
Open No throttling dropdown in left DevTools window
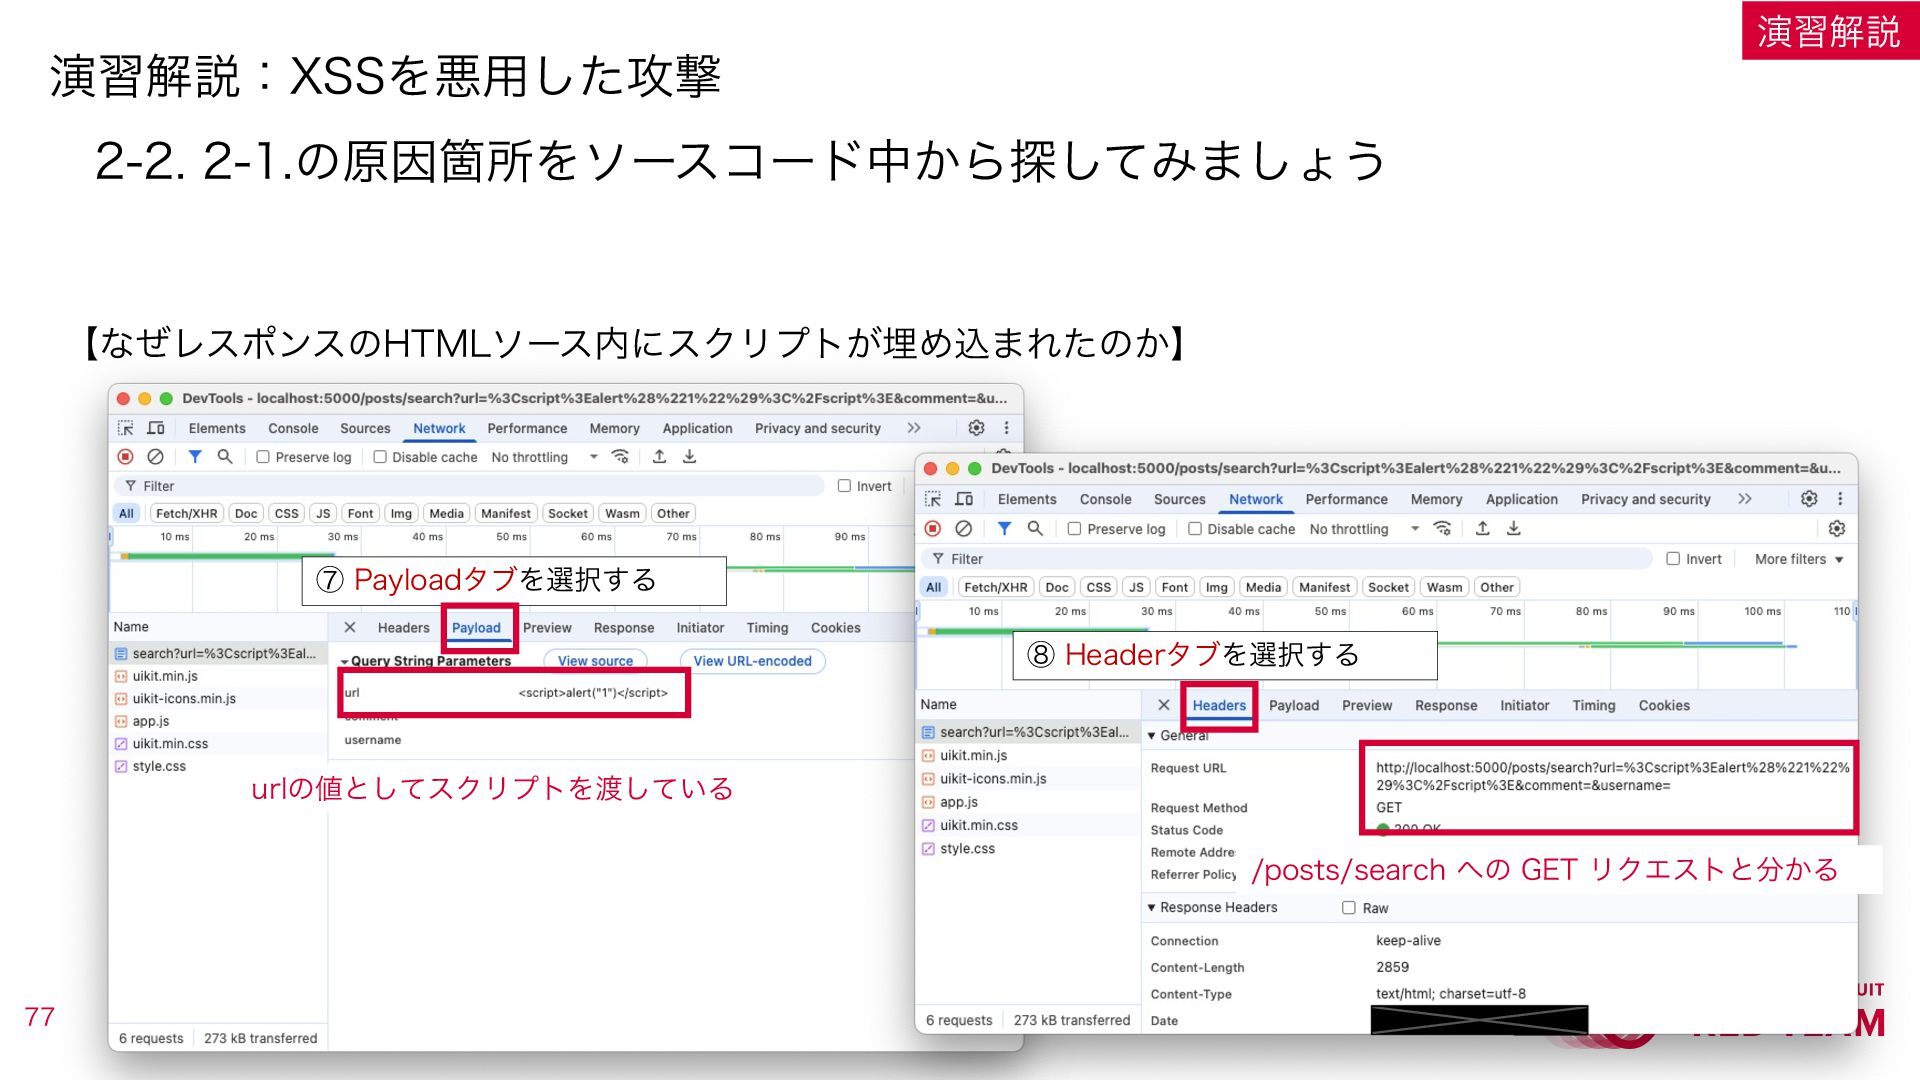click(x=544, y=457)
